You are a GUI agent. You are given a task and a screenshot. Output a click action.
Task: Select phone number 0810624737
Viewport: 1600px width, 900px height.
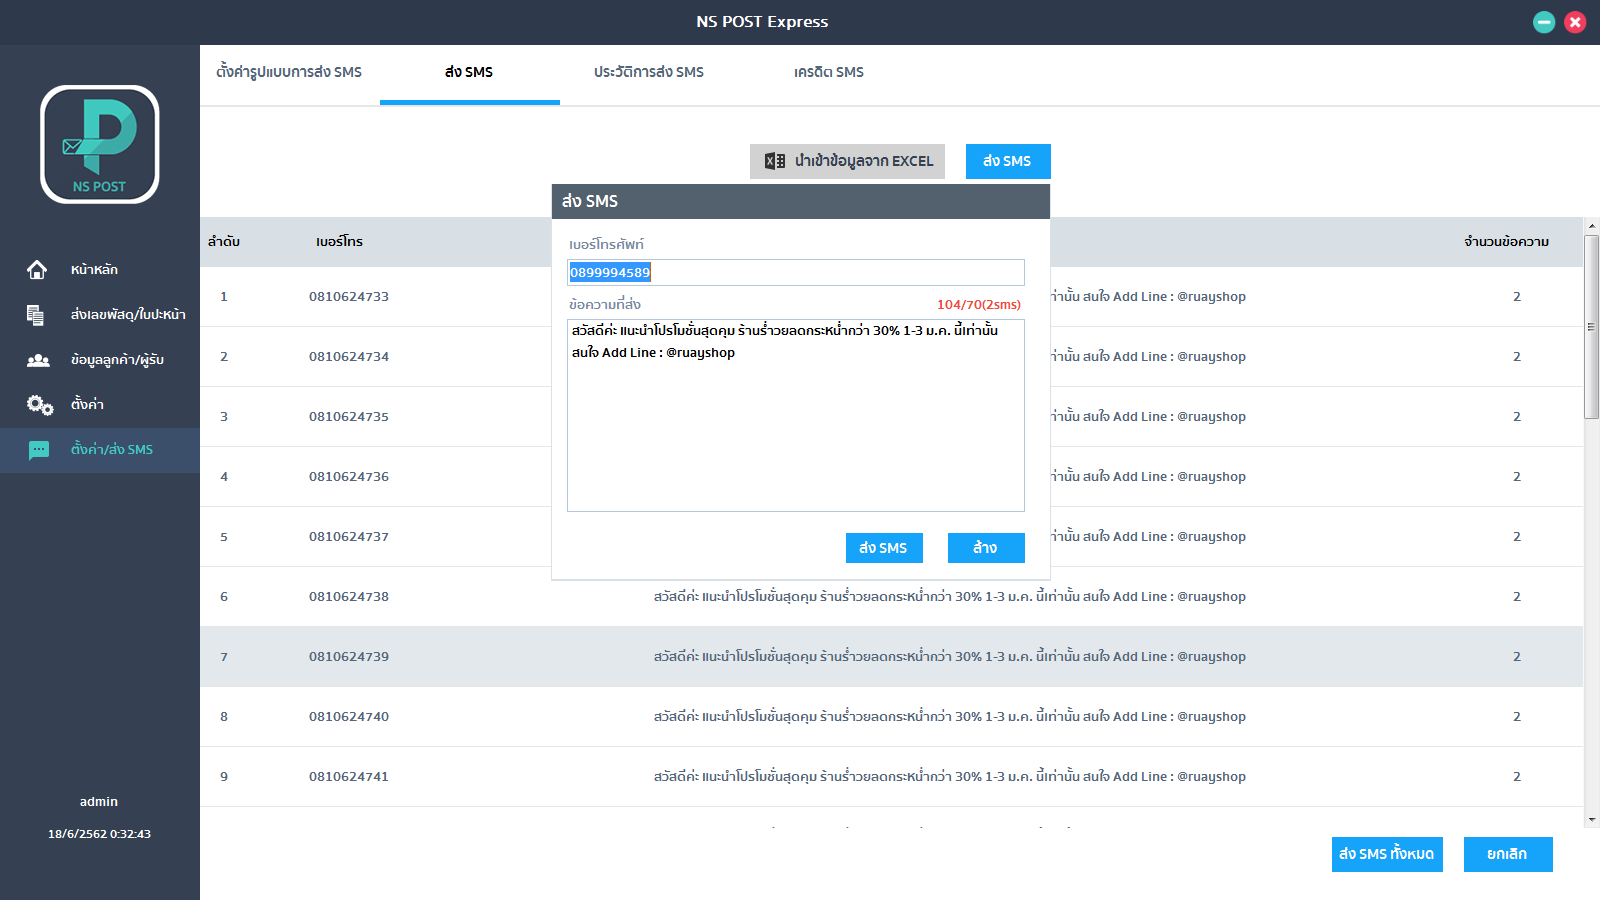(x=349, y=536)
